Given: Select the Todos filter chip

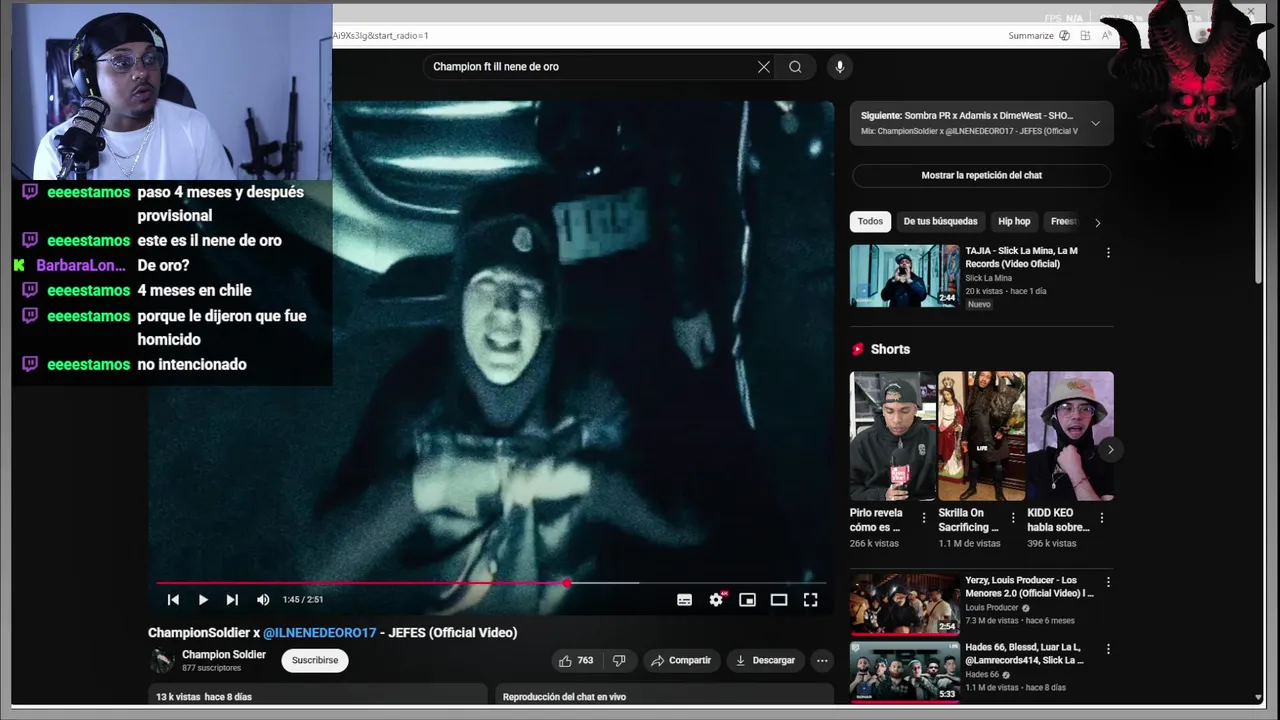Looking at the screenshot, I should tap(870, 221).
